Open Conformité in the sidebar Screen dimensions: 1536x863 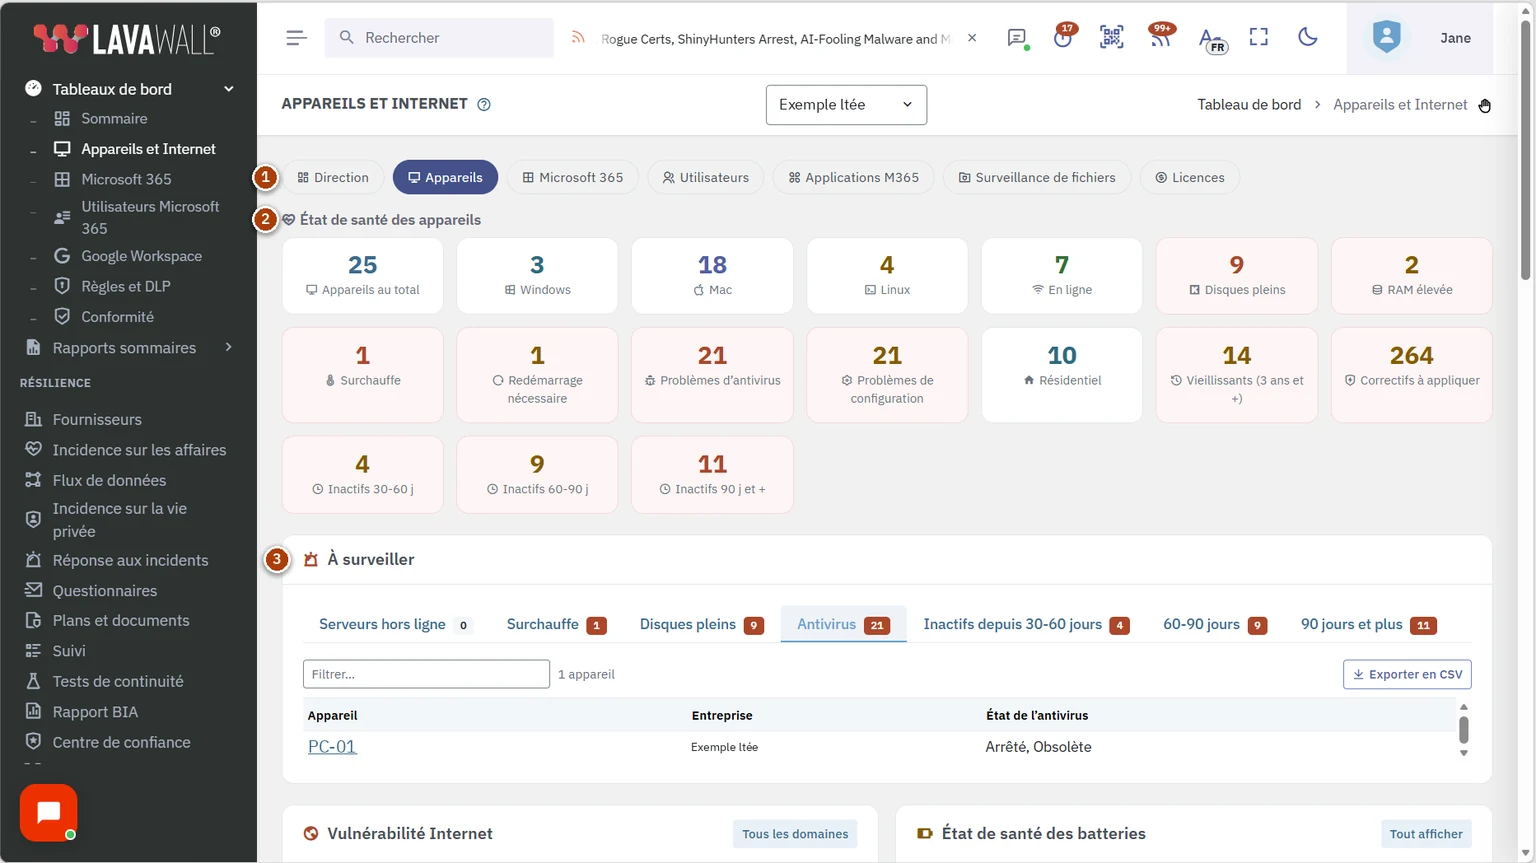(x=117, y=317)
